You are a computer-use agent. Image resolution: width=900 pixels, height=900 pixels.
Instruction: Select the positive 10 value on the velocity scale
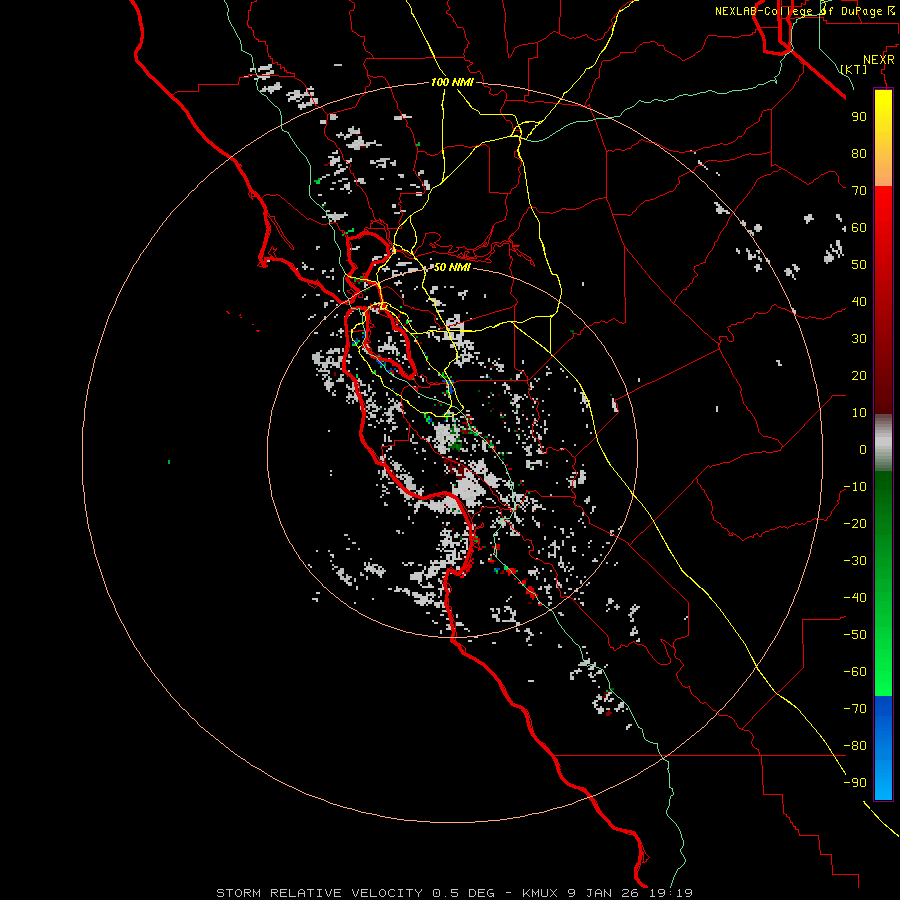tap(859, 413)
